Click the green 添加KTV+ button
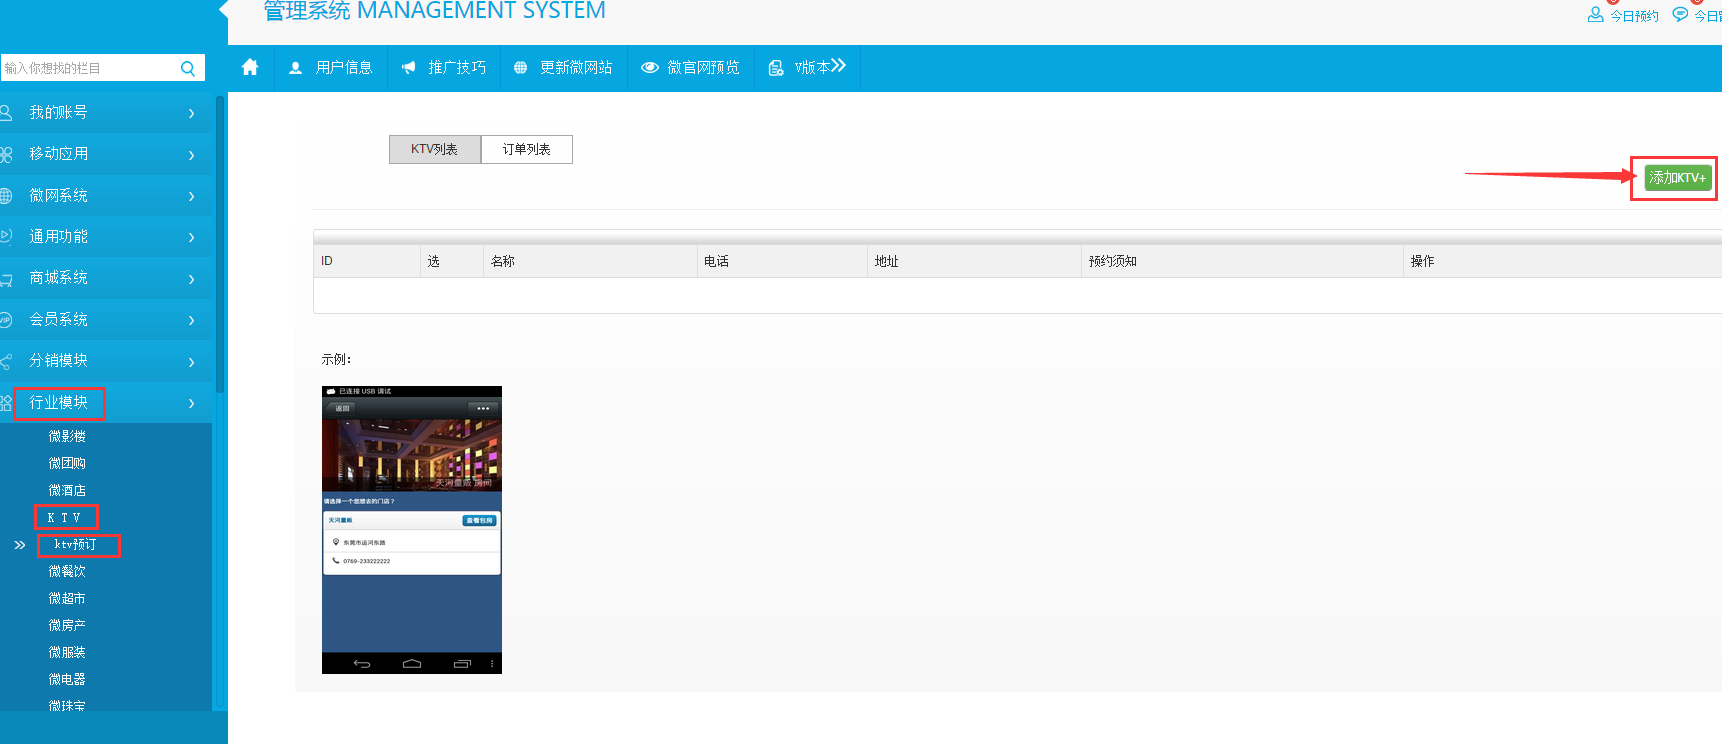 point(1677,178)
